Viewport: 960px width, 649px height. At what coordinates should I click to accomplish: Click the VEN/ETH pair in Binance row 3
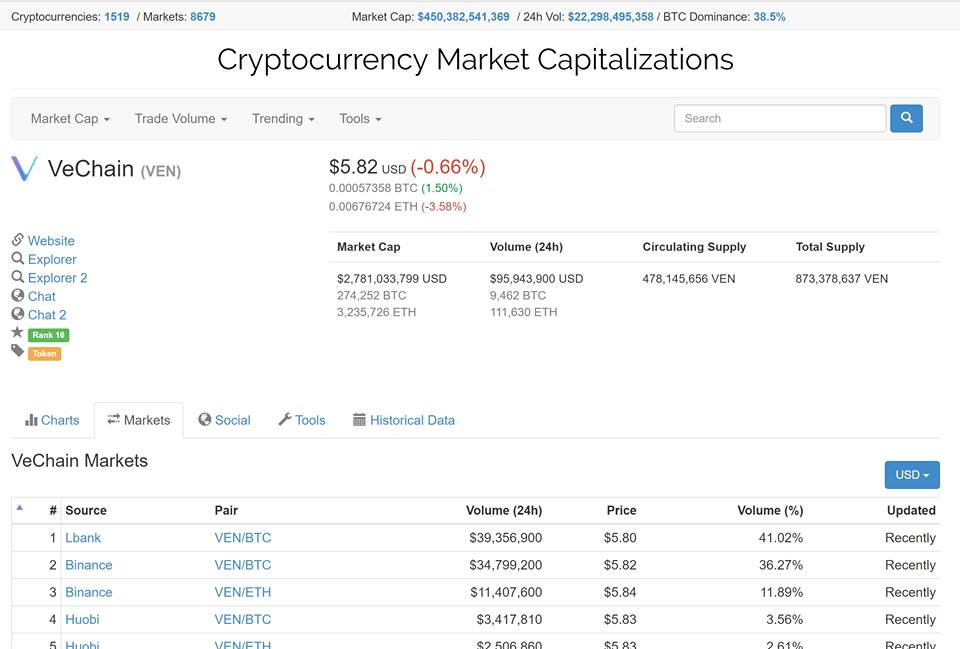point(242,592)
